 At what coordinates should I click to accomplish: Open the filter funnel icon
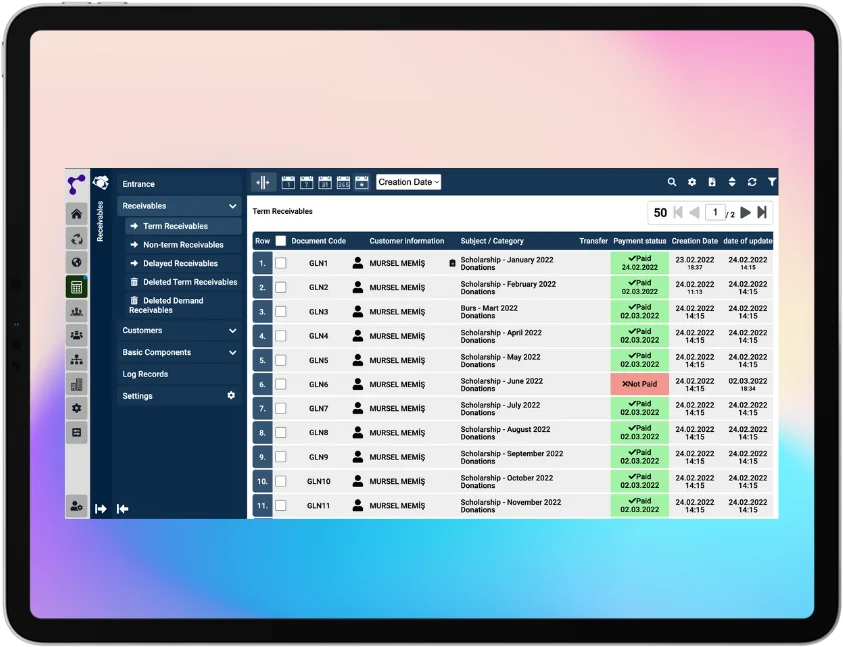click(771, 182)
